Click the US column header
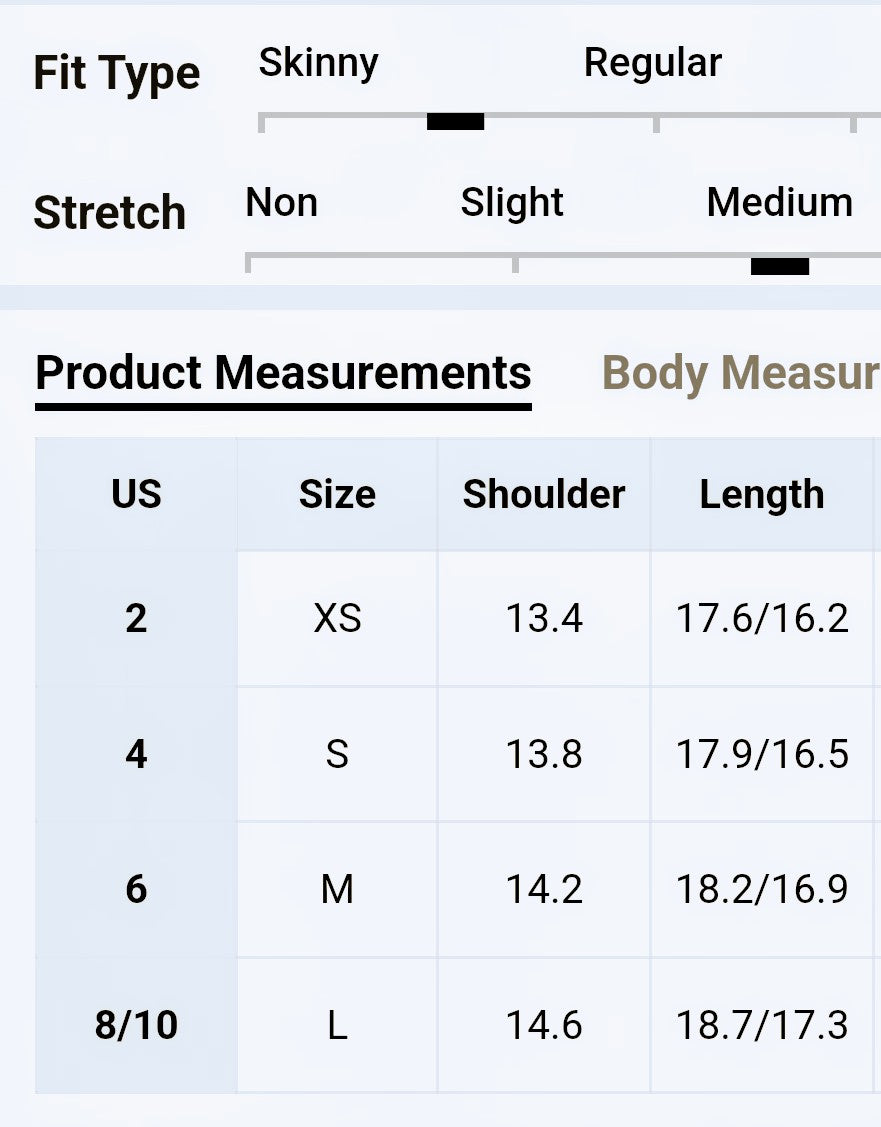The image size is (881, 1127). tap(136, 494)
